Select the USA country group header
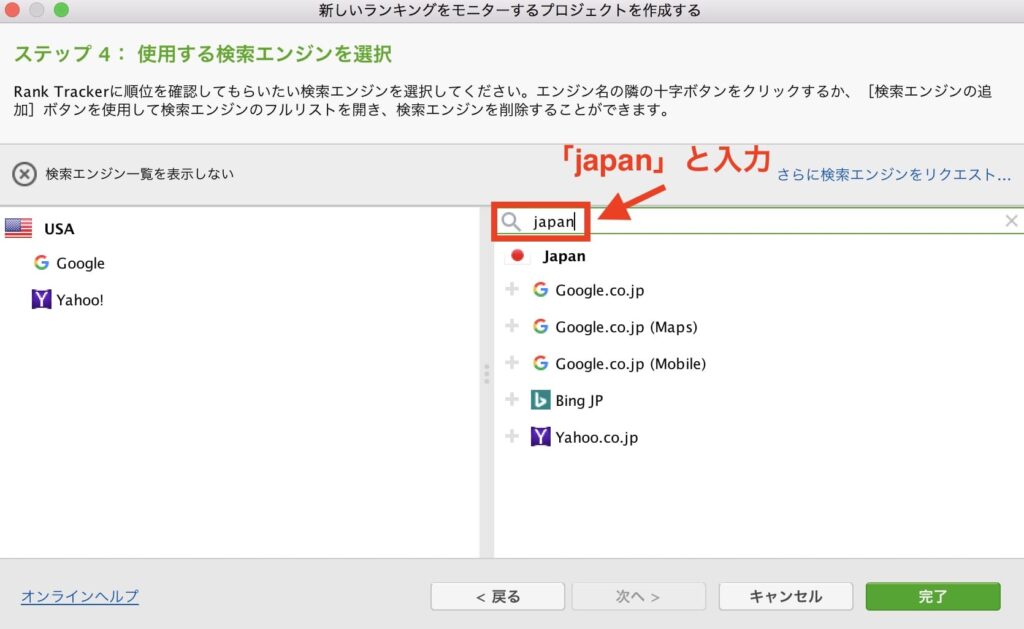 pos(59,229)
